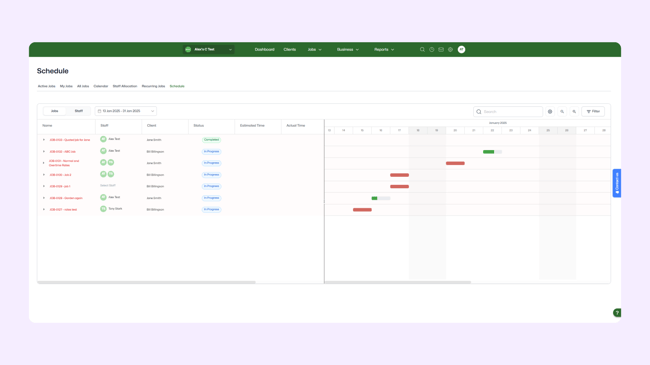The height and width of the screenshot is (365, 650).
Task: Click into the schedule Search field
Action: (508, 112)
